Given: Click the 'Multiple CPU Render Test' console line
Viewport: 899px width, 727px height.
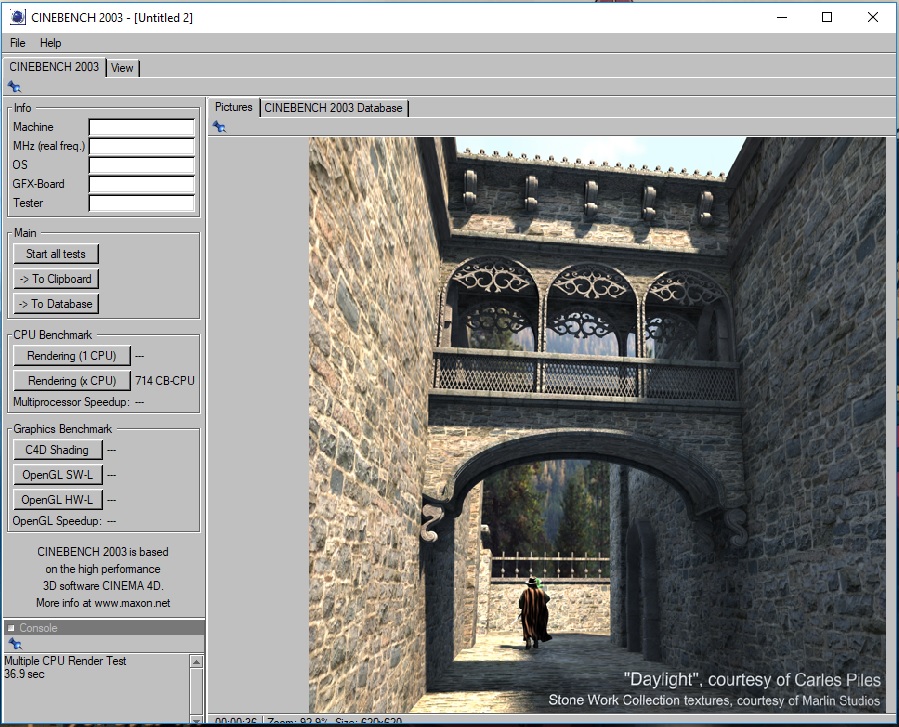Looking at the screenshot, I should 65,660.
